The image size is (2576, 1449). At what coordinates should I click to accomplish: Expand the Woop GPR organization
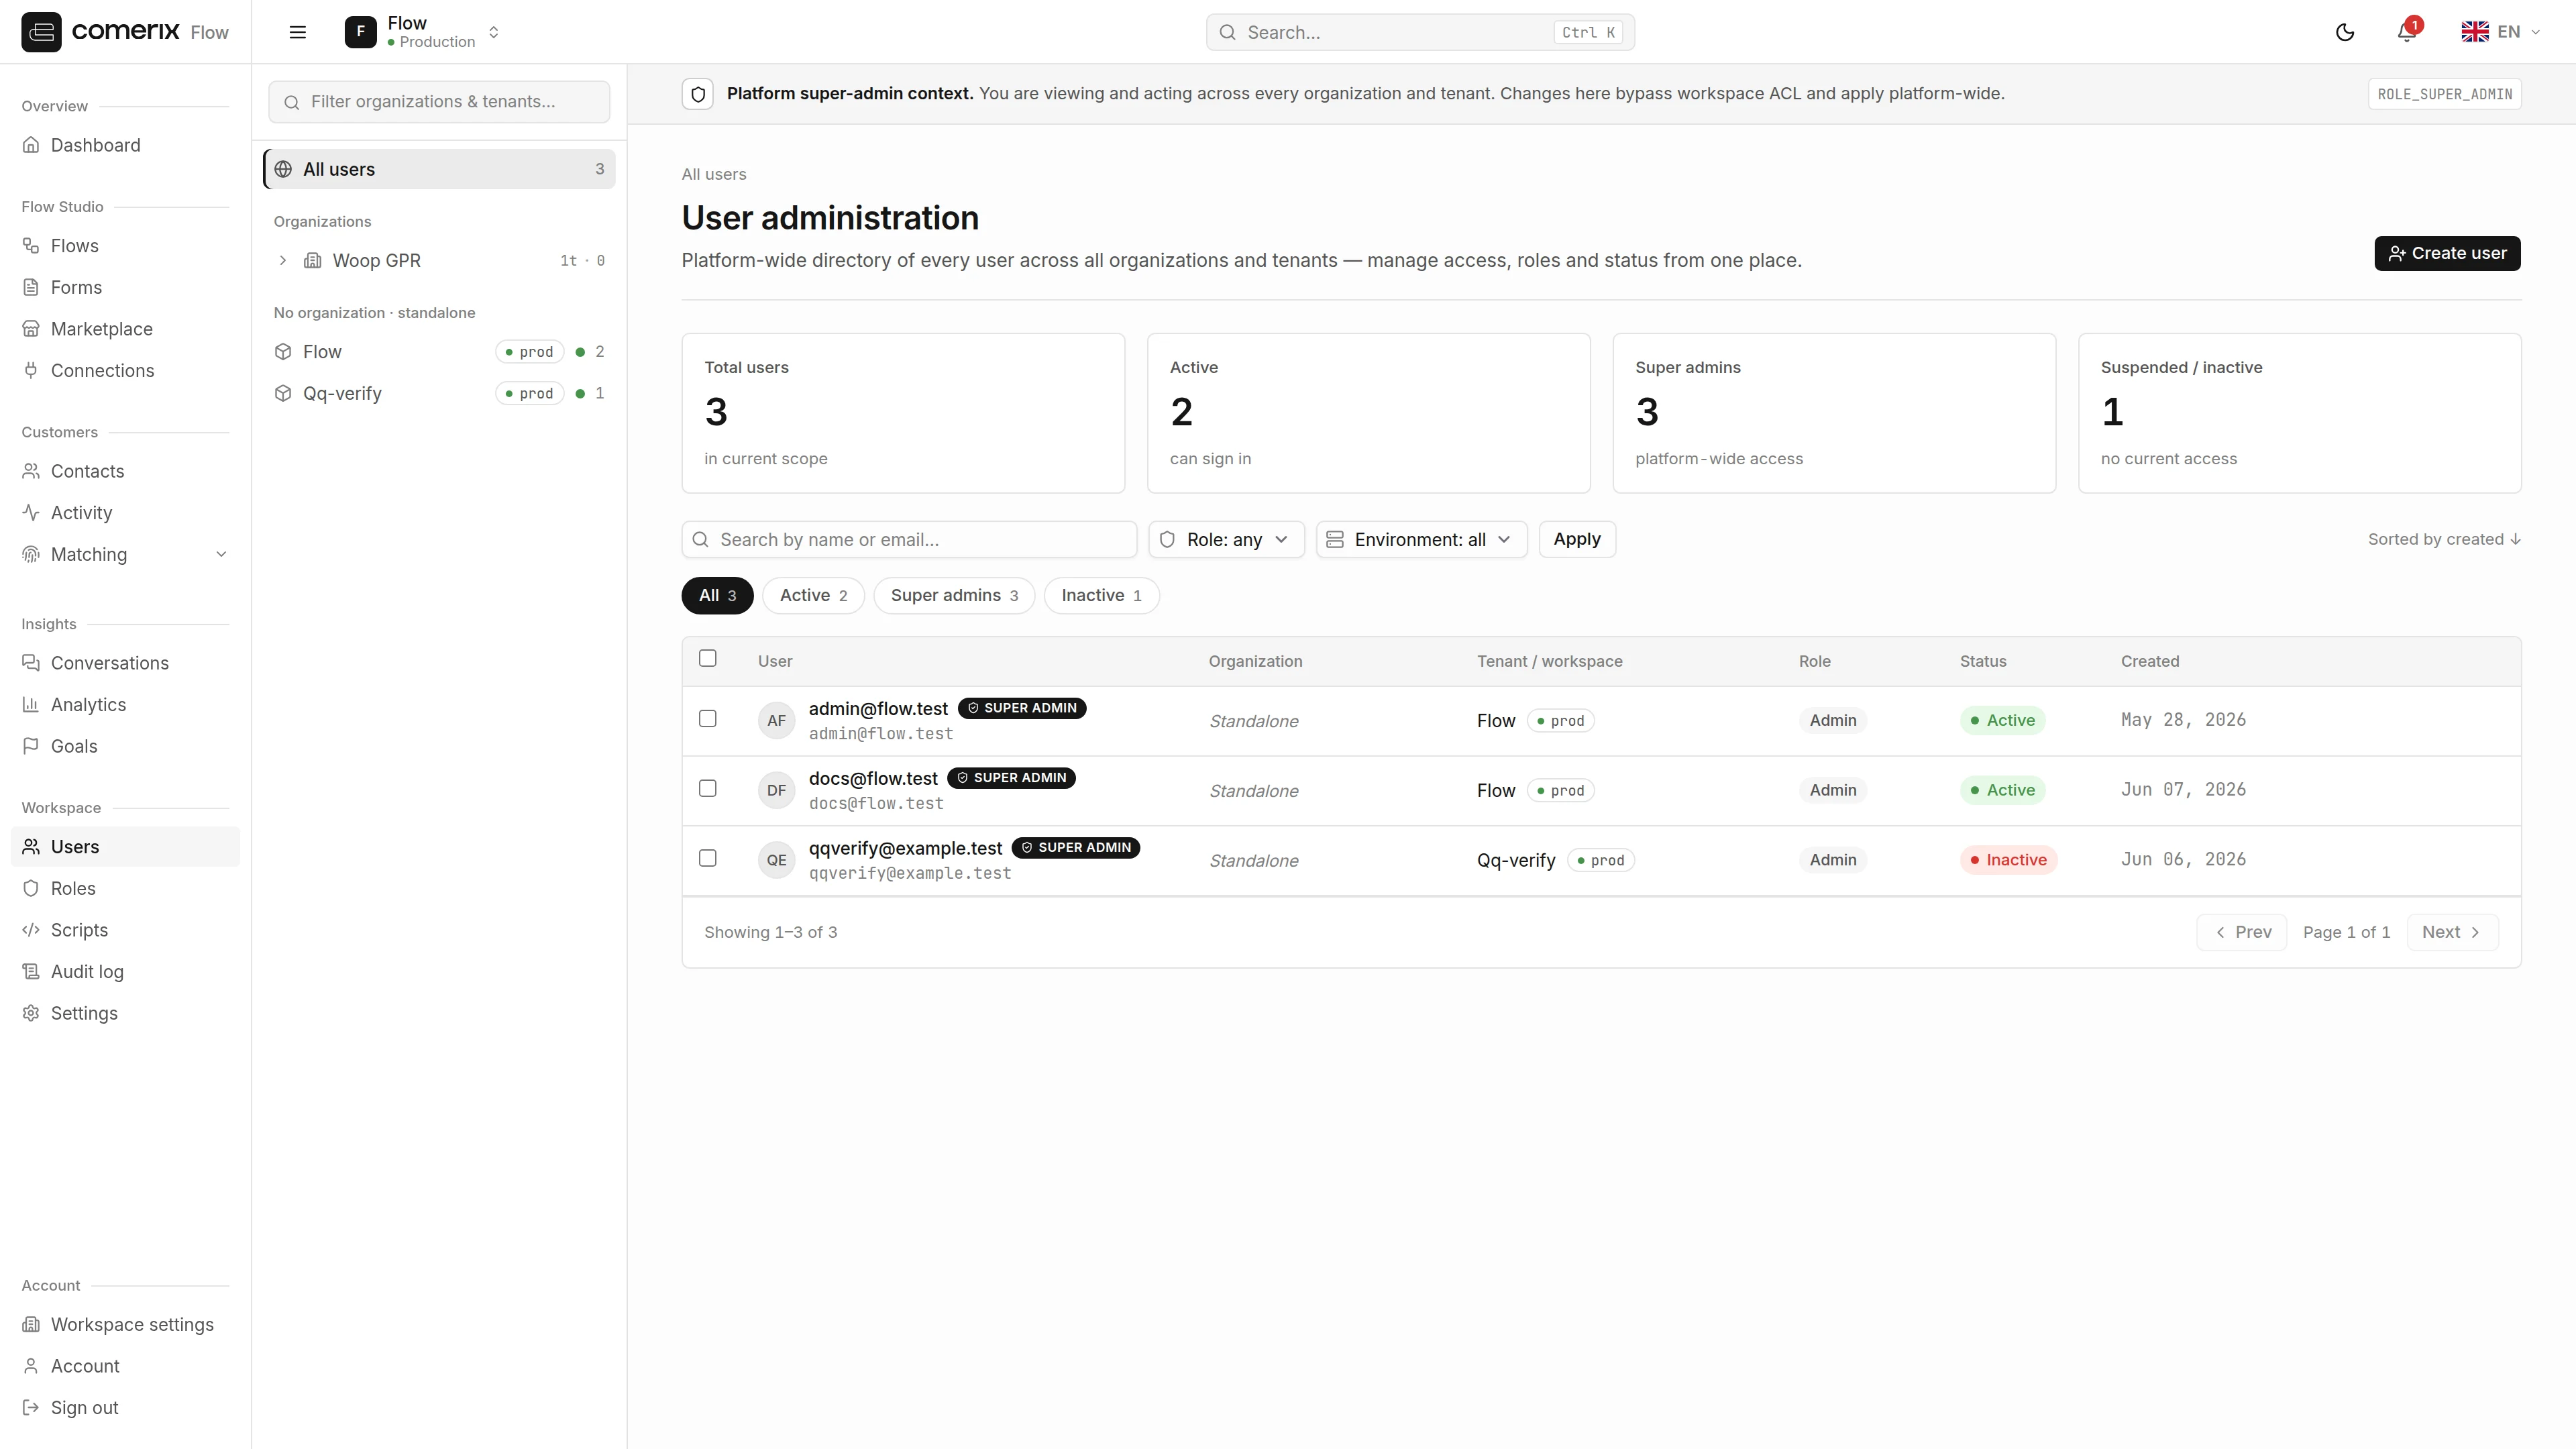(283, 261)
